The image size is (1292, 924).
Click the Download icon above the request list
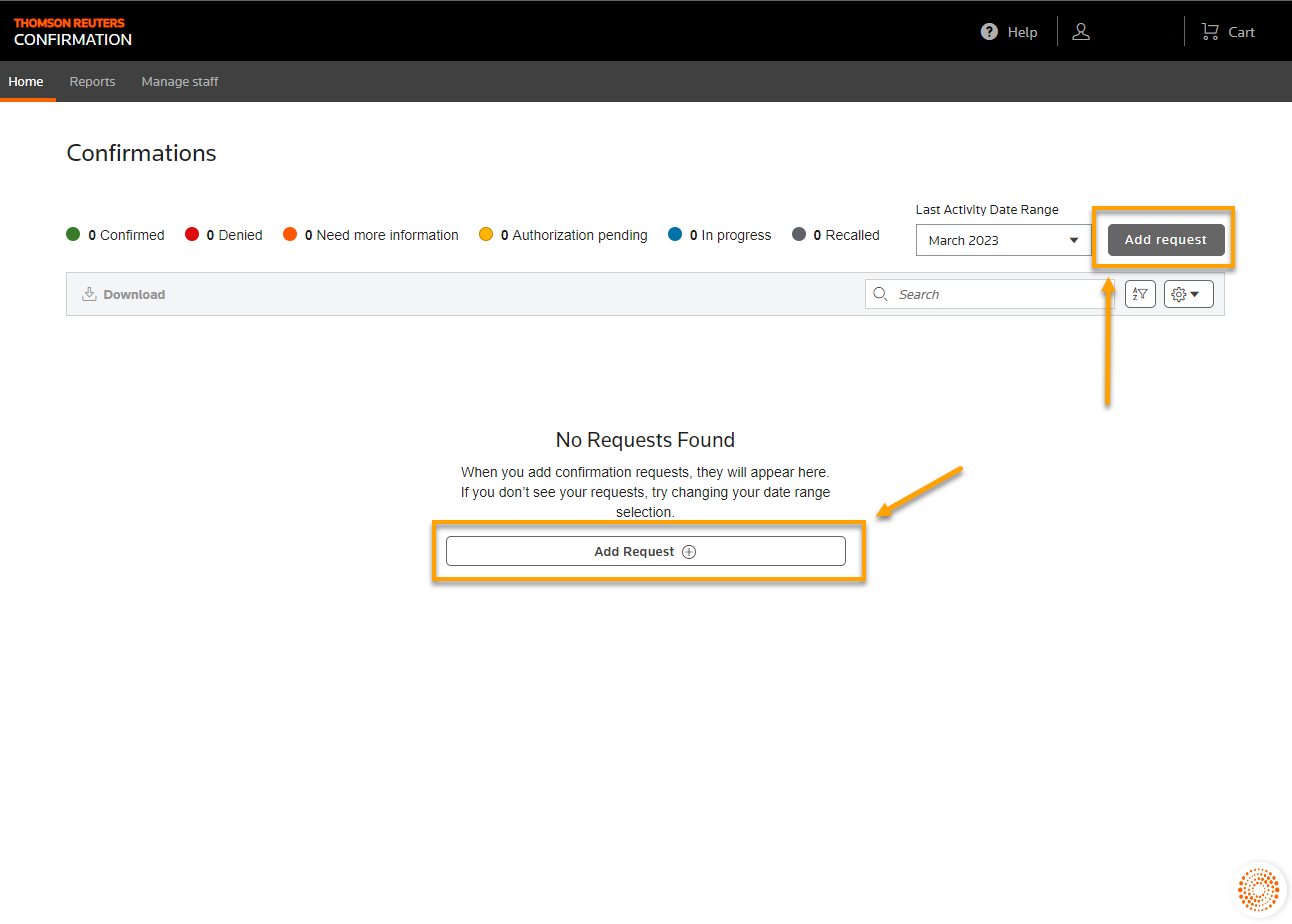click(x=89, y=293)
